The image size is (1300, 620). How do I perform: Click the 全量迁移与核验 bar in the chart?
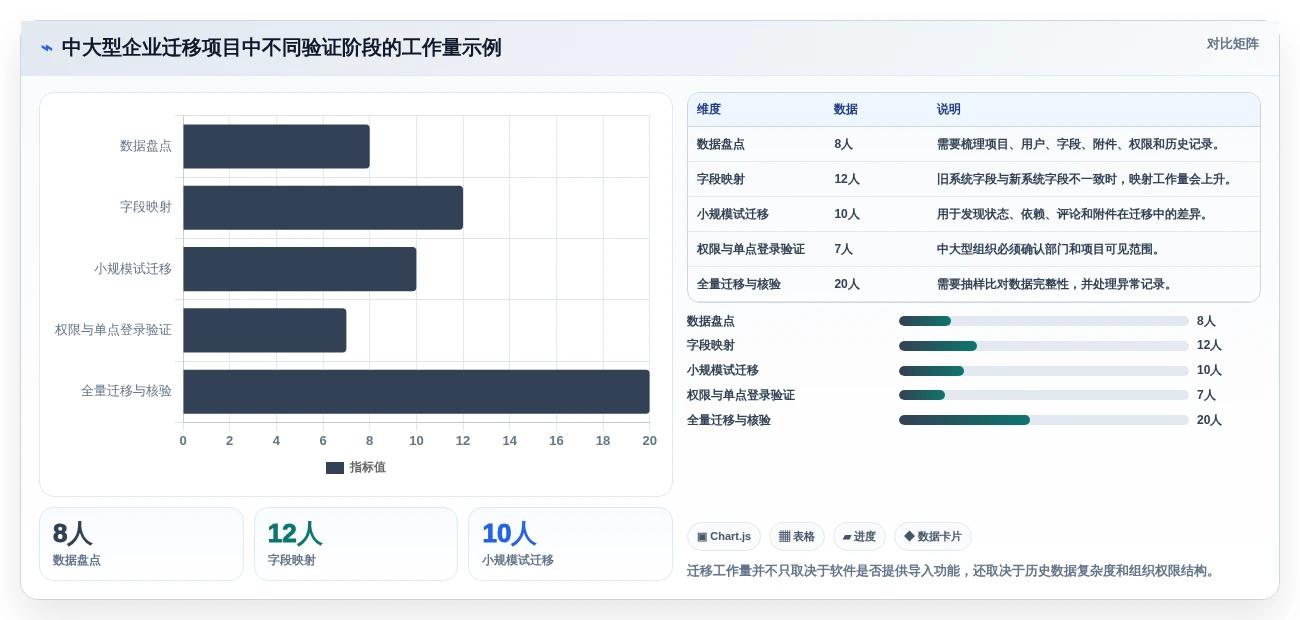[416, 392]
